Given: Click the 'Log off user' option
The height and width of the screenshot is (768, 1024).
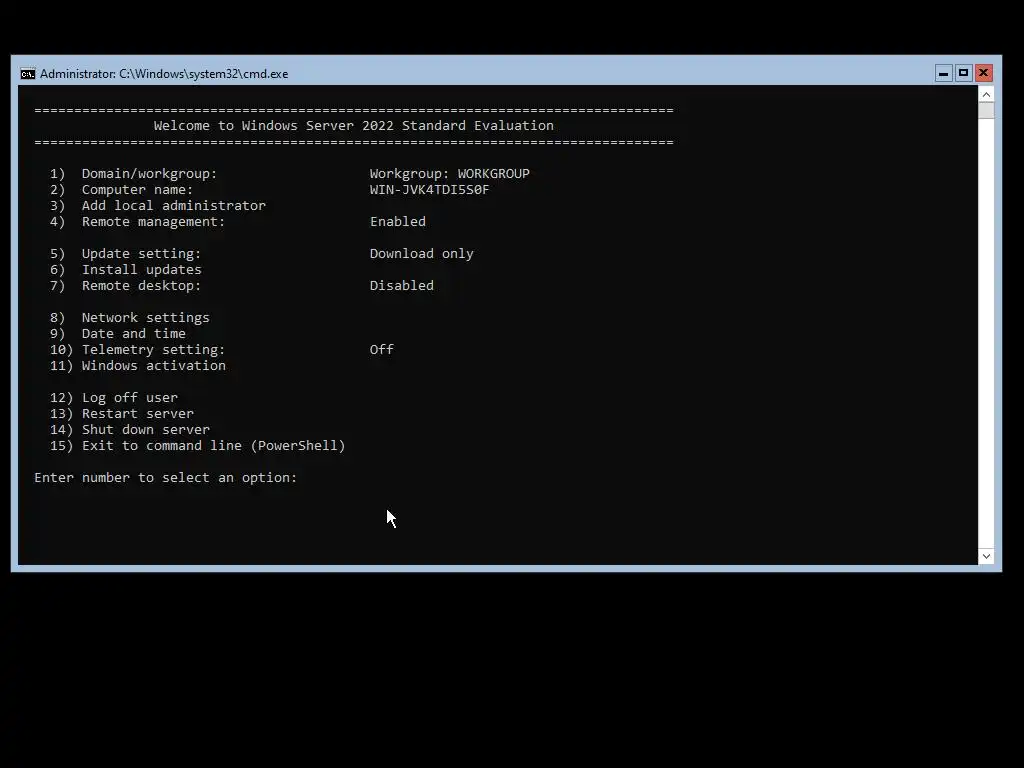Looking at the screenshot, I should 114,398.
